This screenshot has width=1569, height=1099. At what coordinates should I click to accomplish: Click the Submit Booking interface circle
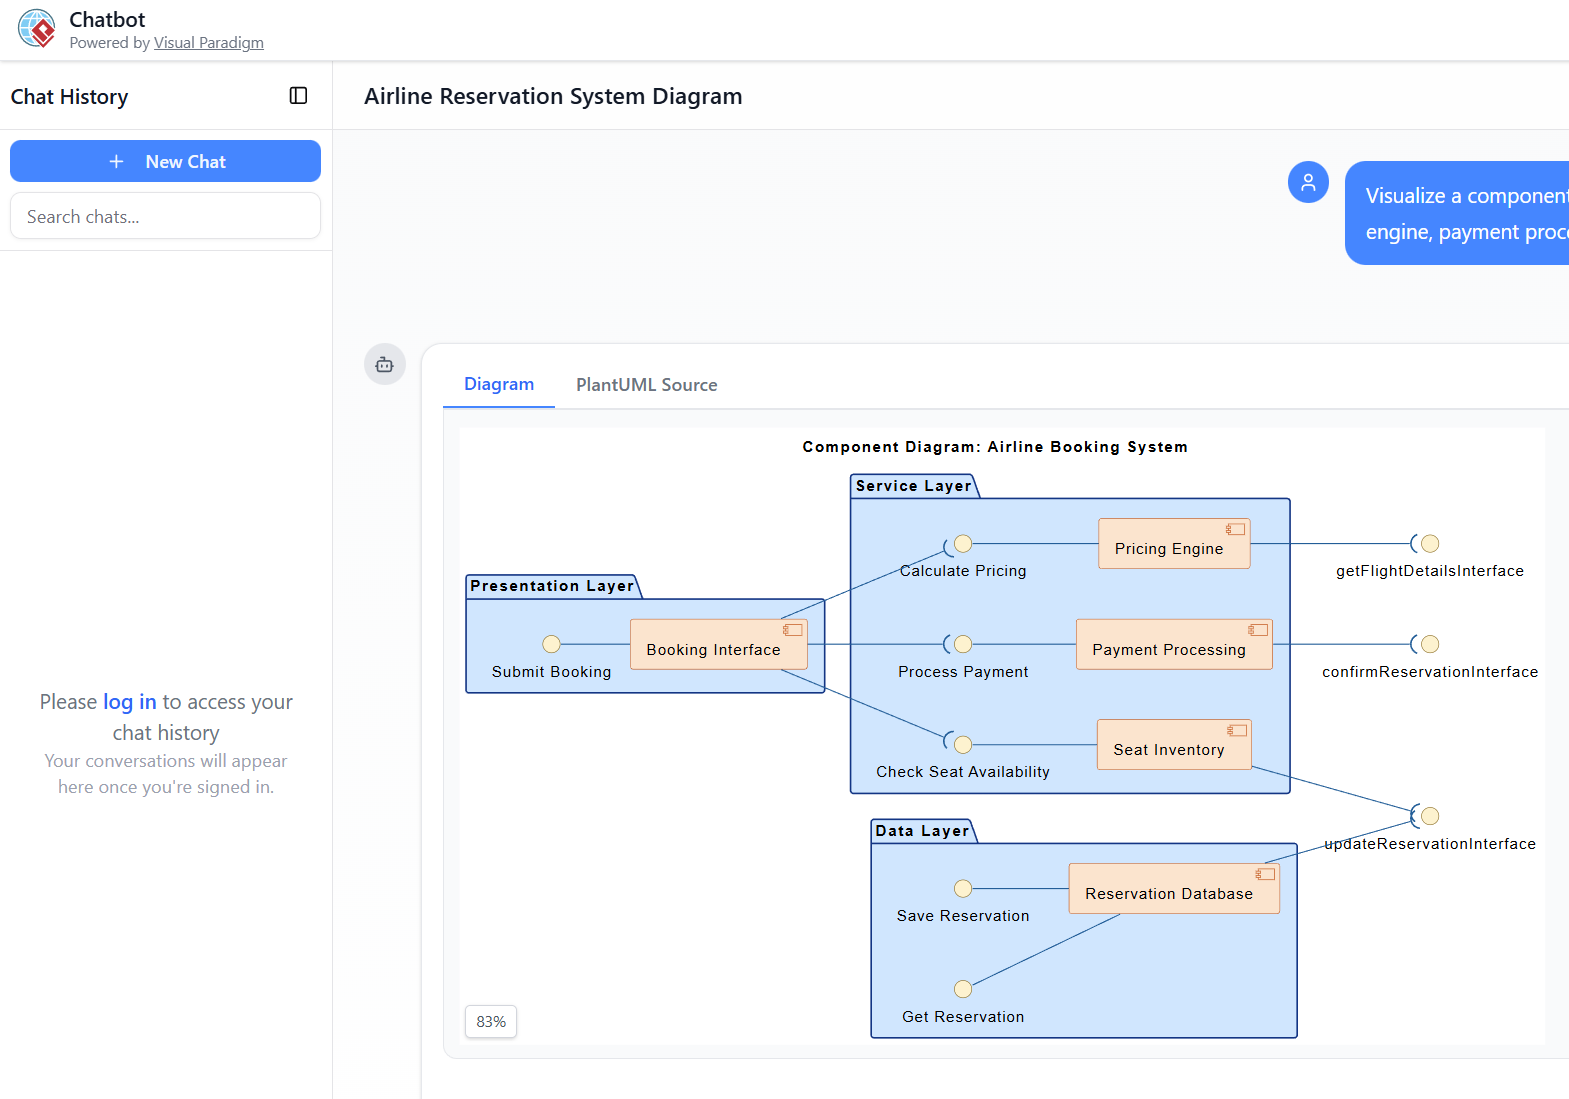551,644
